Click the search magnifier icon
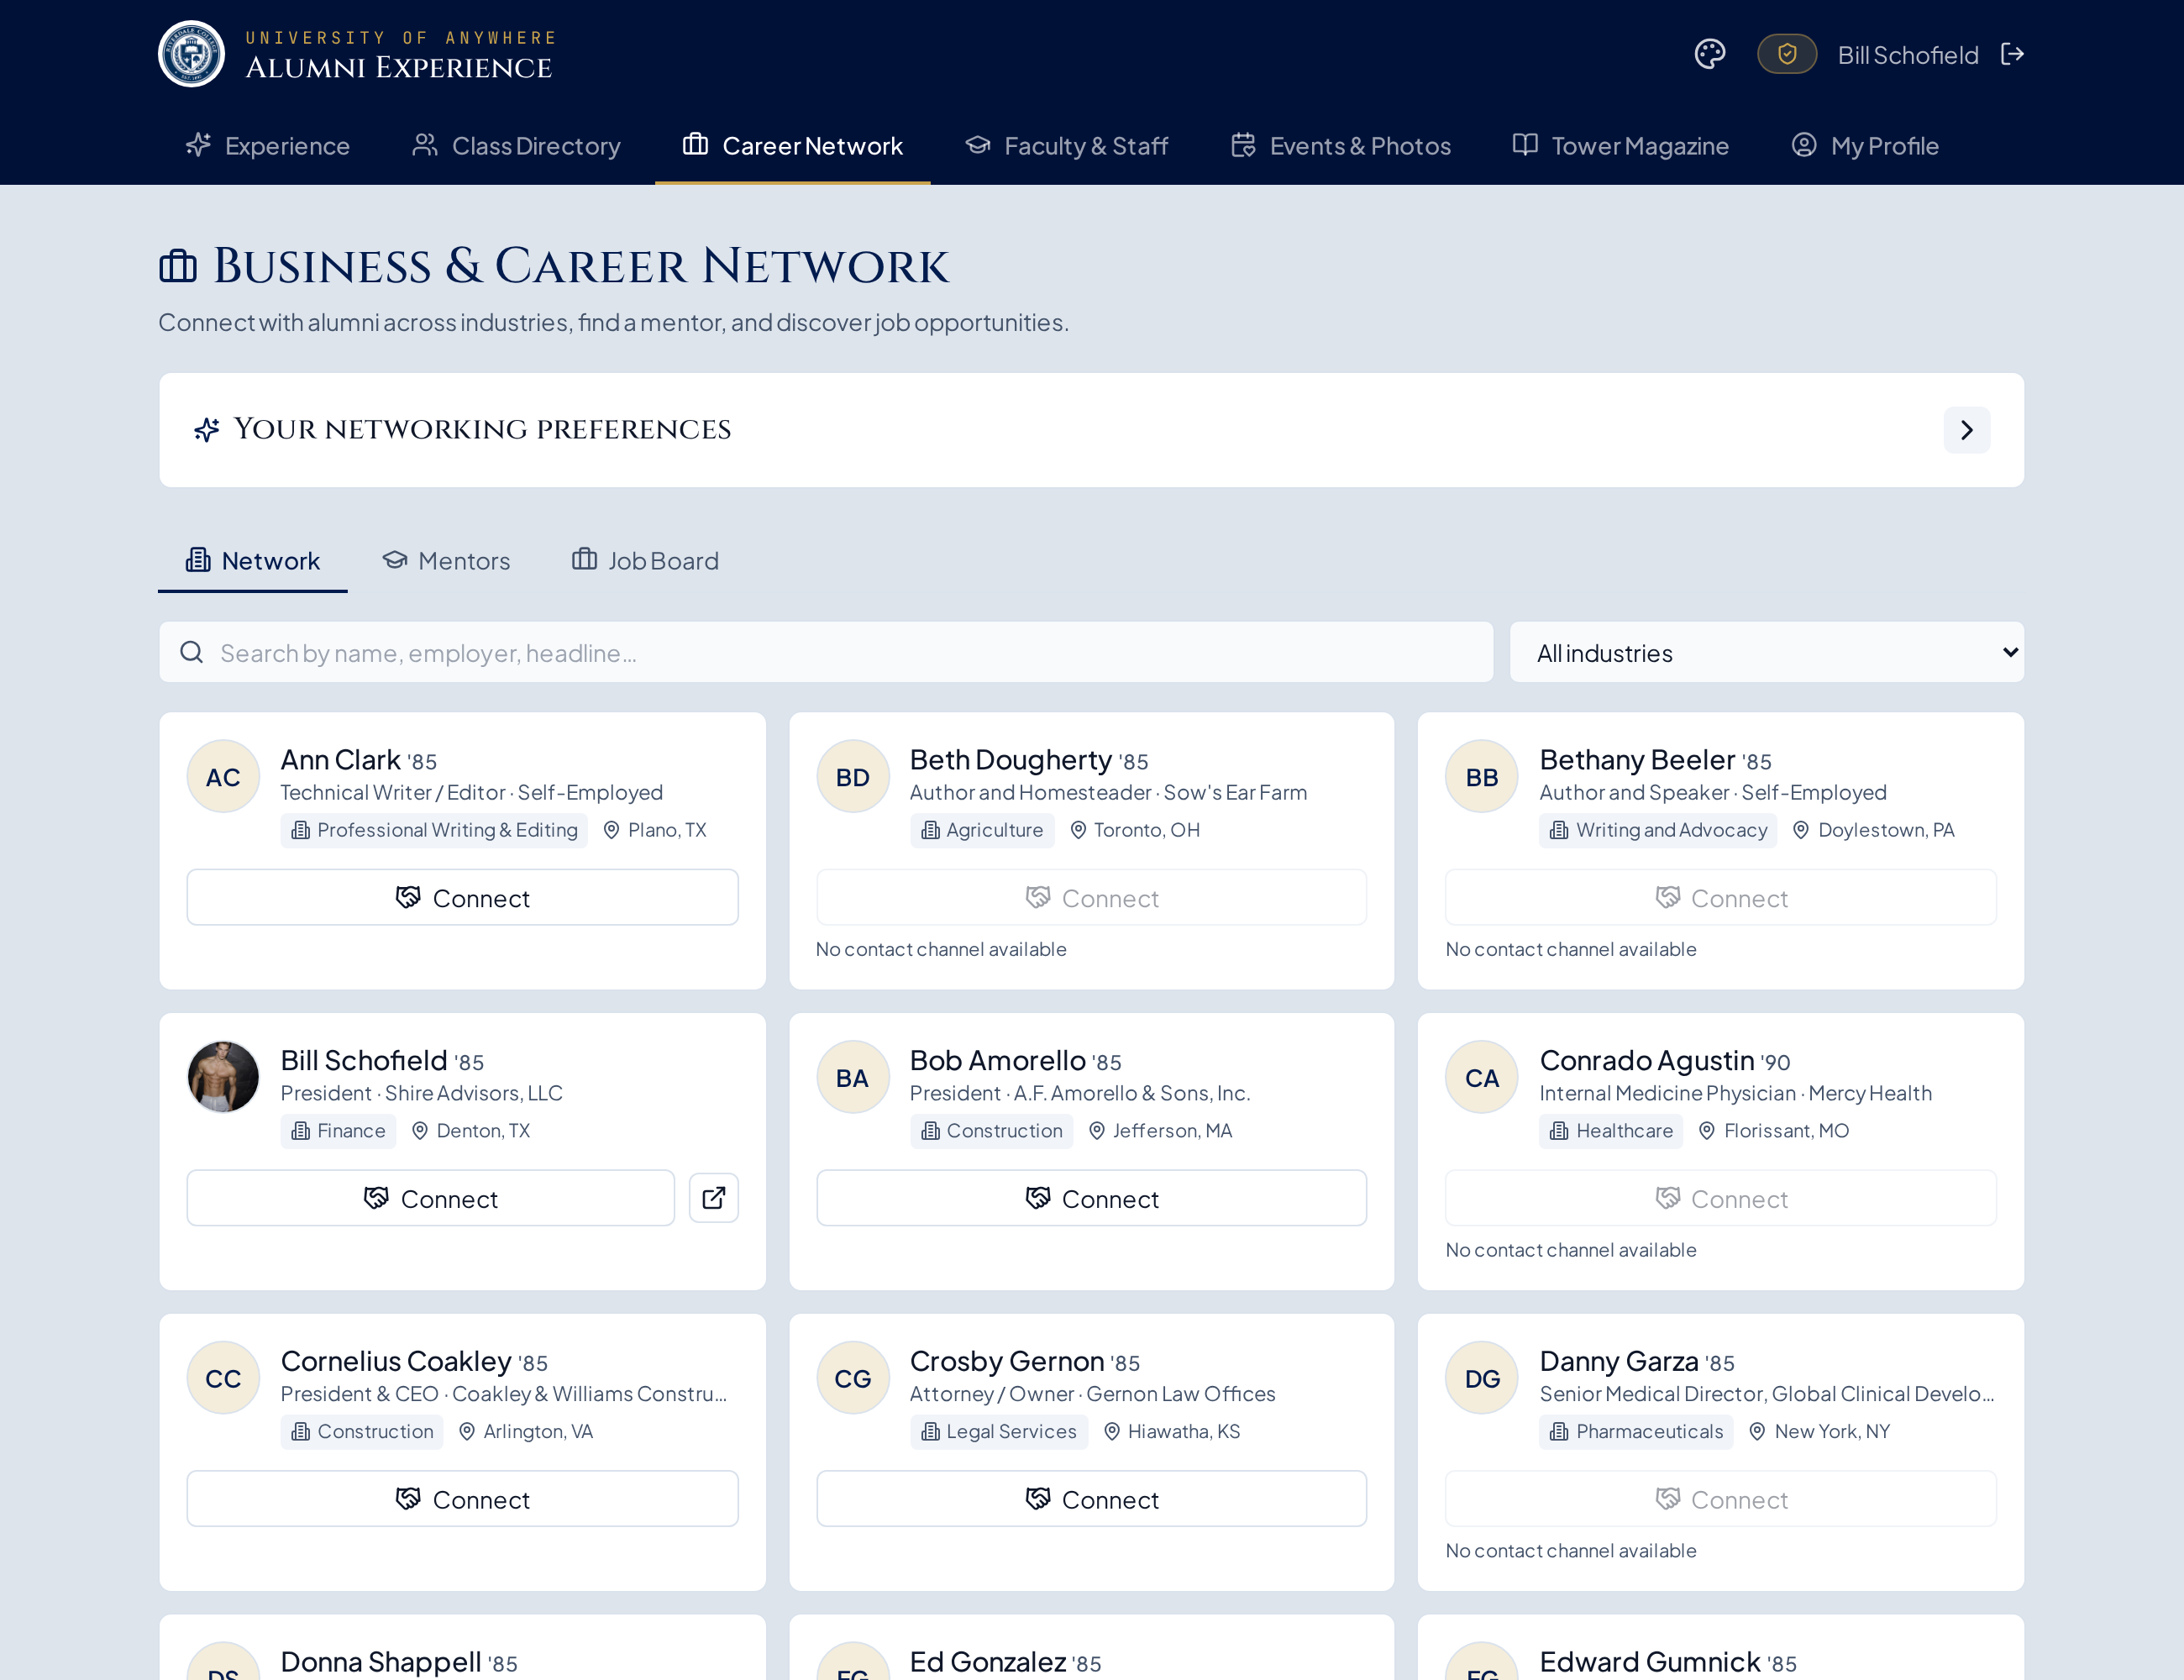 pyautogui.click(x=192, y=652)
